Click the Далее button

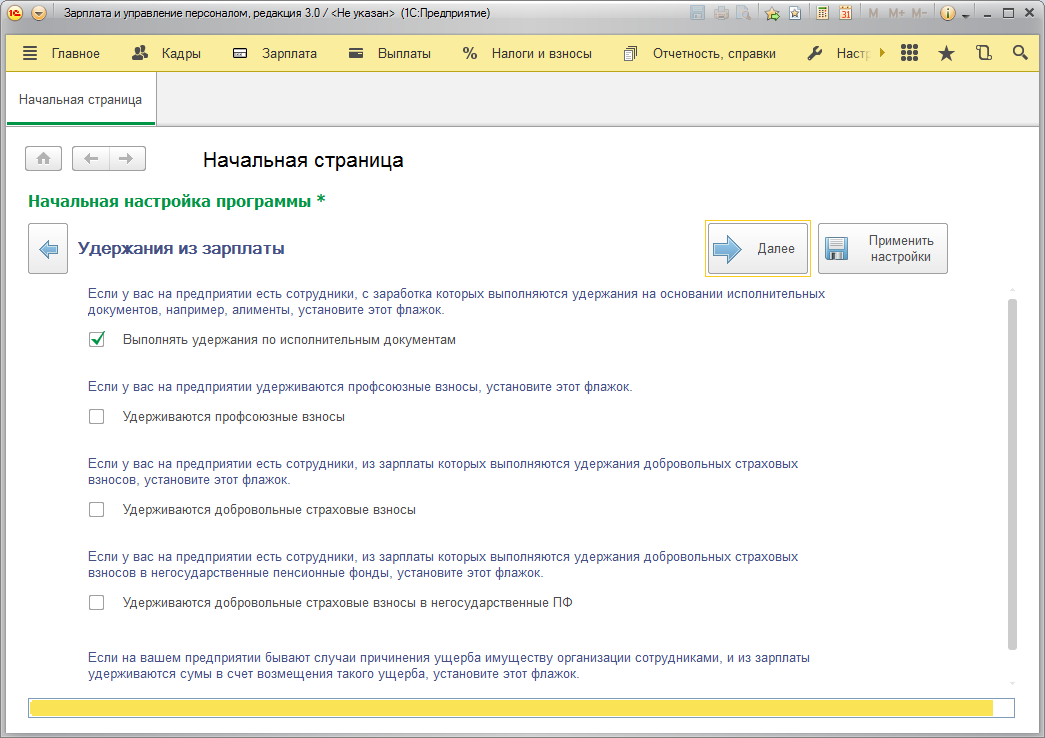pos(757,249)
